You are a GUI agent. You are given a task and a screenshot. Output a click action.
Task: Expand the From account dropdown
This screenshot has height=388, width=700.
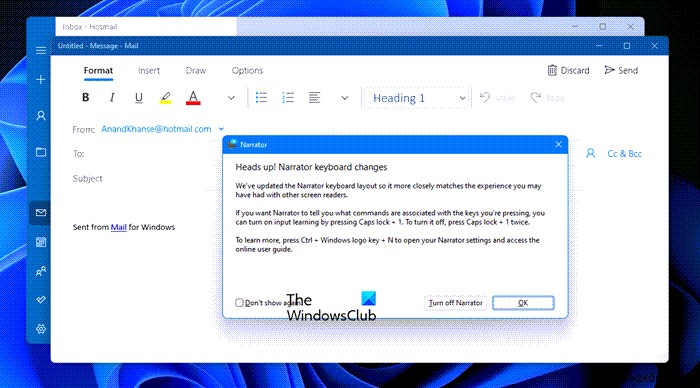(221, 129)
